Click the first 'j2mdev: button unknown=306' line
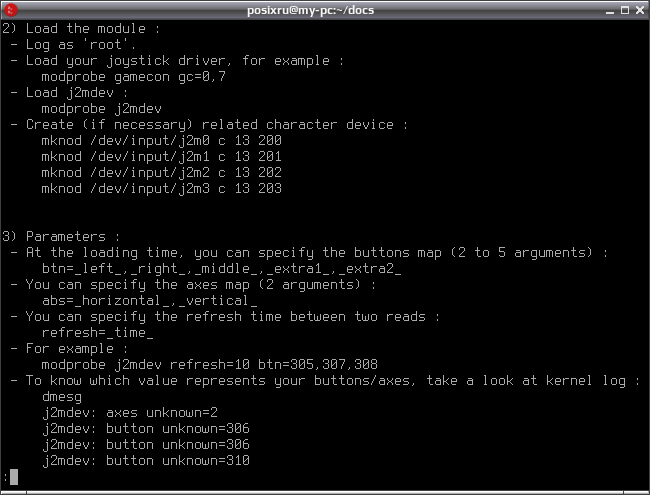This screenshot has height=495, width=650. (x=146, y=429)
